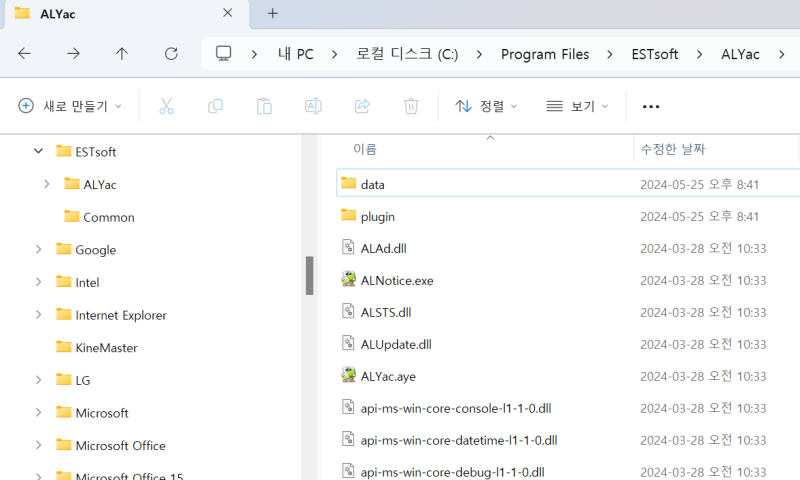This screenshot has height=480, width=800.
Task: Open the 보기 (View) dropdown
Action: click(577, 106)
